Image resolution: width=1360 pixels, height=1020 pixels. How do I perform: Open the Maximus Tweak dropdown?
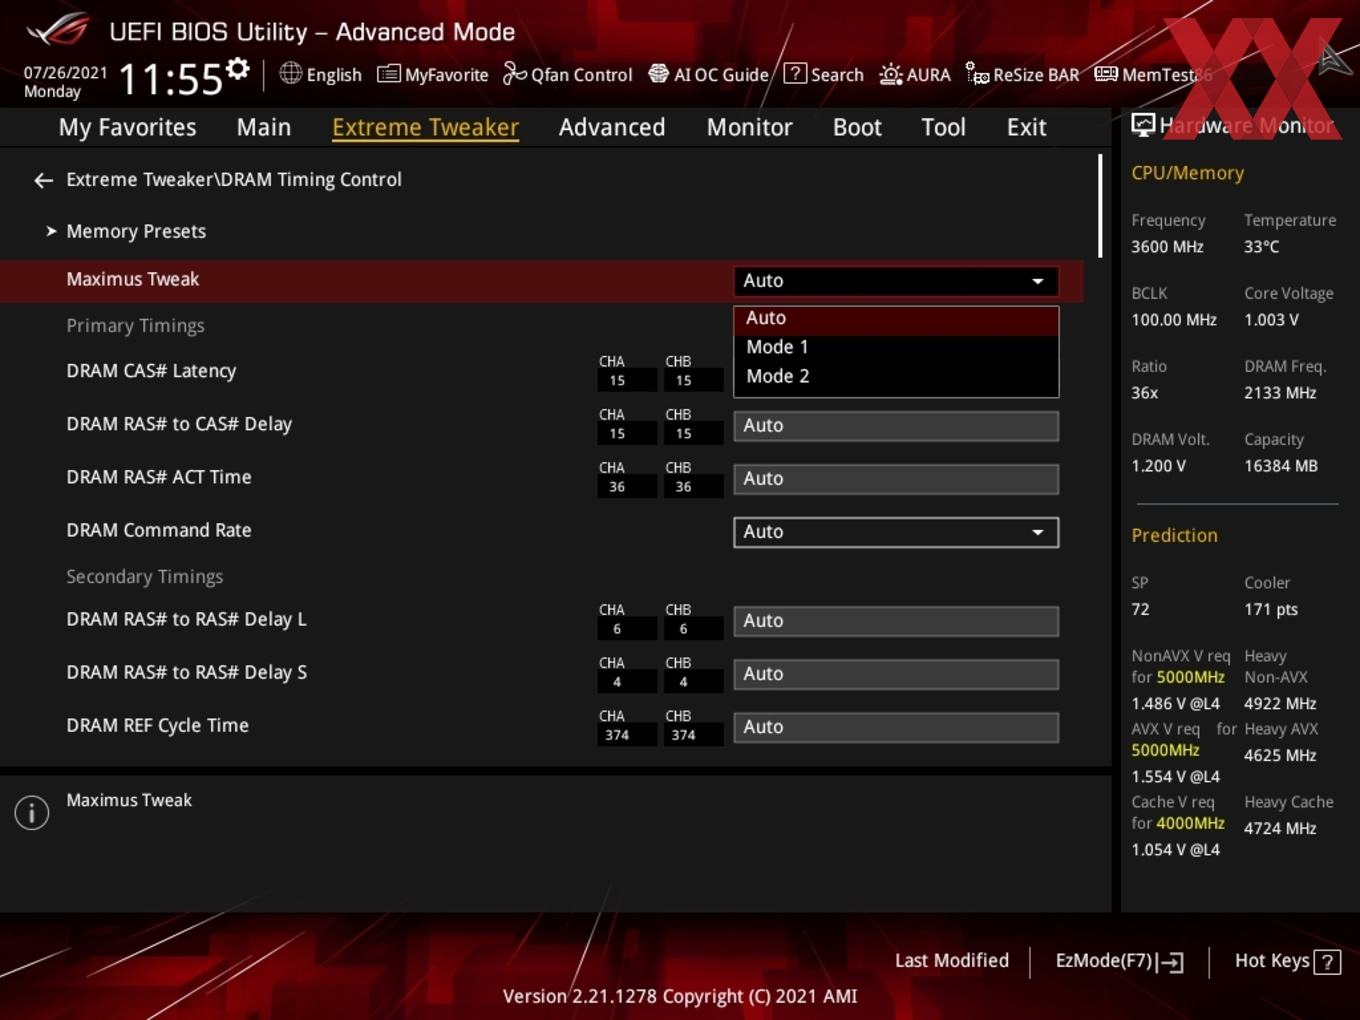tap(896, 281)
